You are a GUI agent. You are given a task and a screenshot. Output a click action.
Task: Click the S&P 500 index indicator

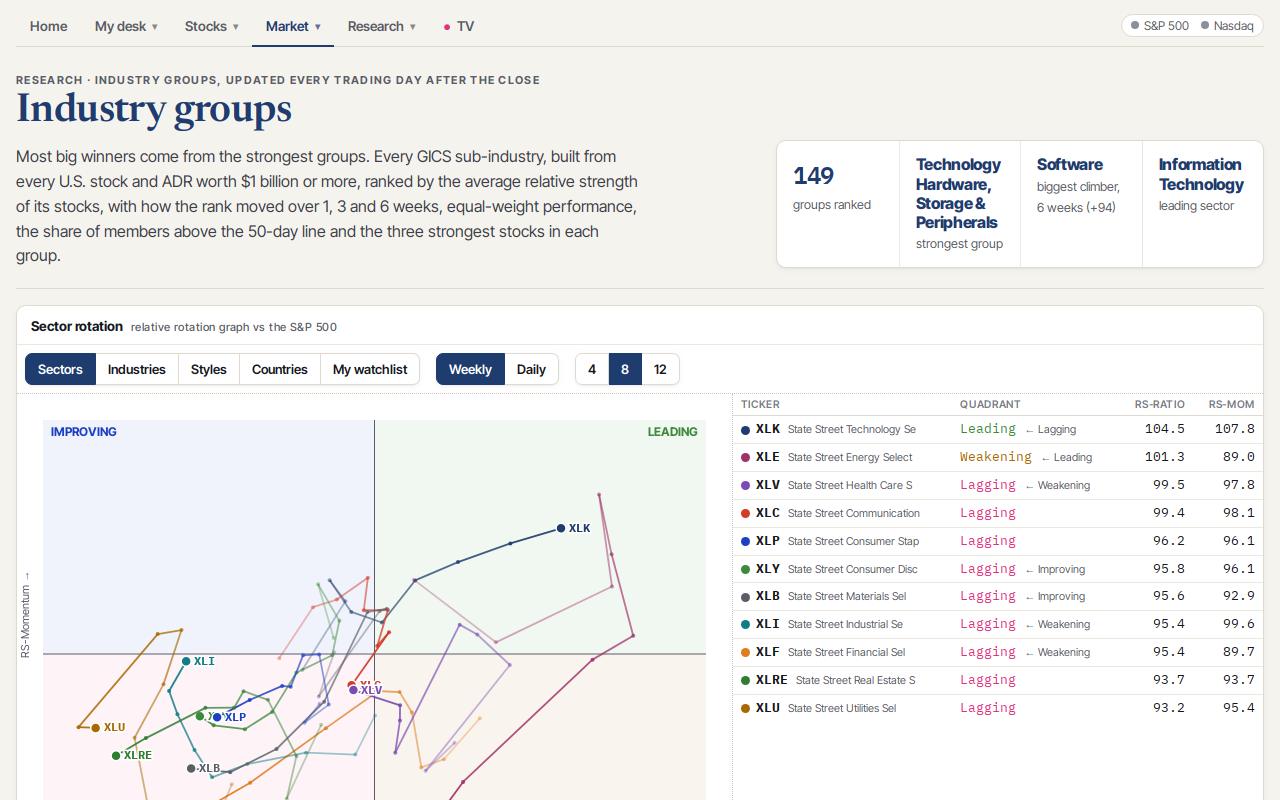coord(1160,26)
